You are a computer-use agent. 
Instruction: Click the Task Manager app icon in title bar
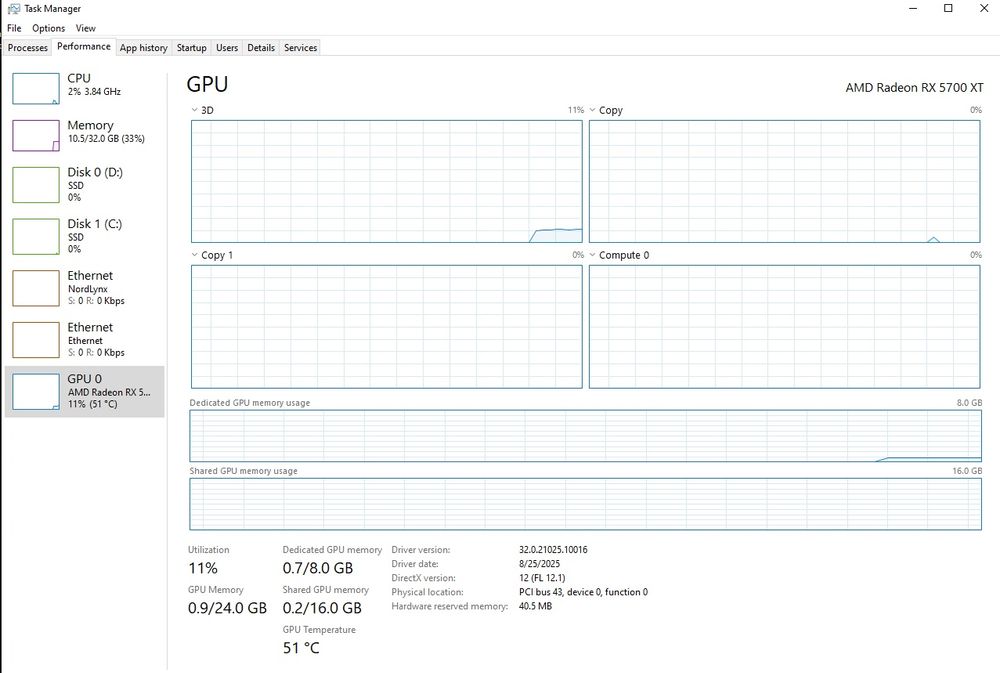click(13, 9)
